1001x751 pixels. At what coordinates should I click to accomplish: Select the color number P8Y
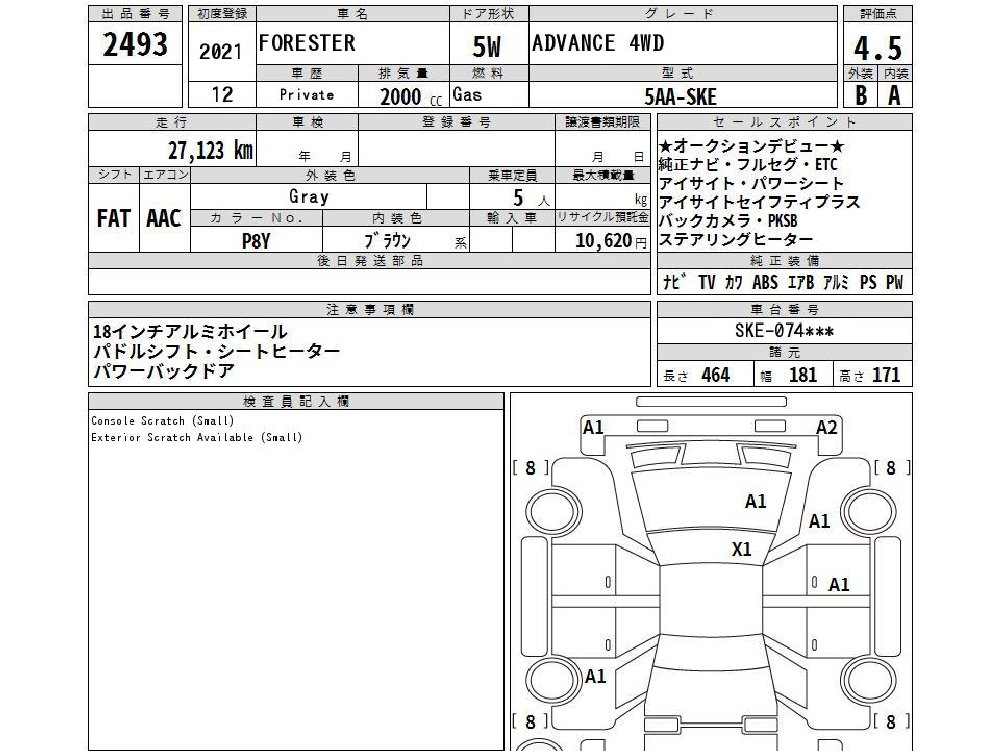[x=256, y=241]
